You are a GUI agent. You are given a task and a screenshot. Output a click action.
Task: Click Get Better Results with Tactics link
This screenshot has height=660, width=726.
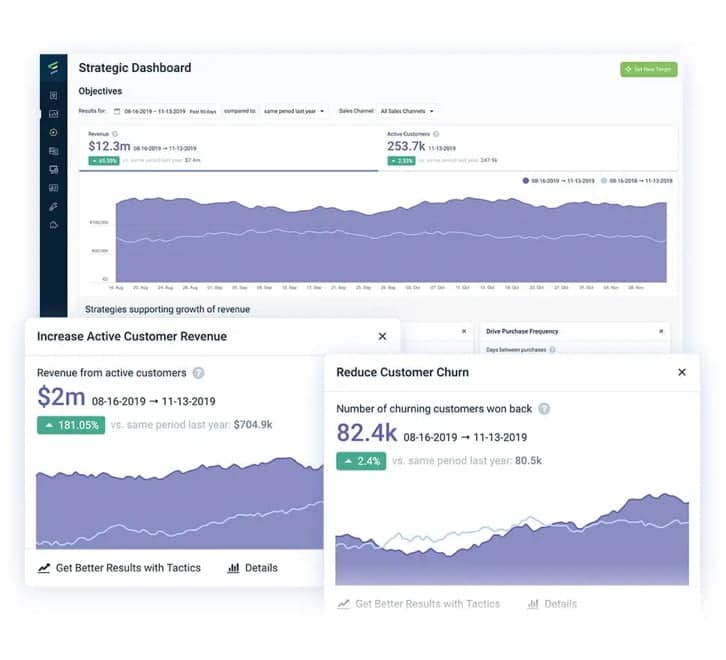pos(119,568)
